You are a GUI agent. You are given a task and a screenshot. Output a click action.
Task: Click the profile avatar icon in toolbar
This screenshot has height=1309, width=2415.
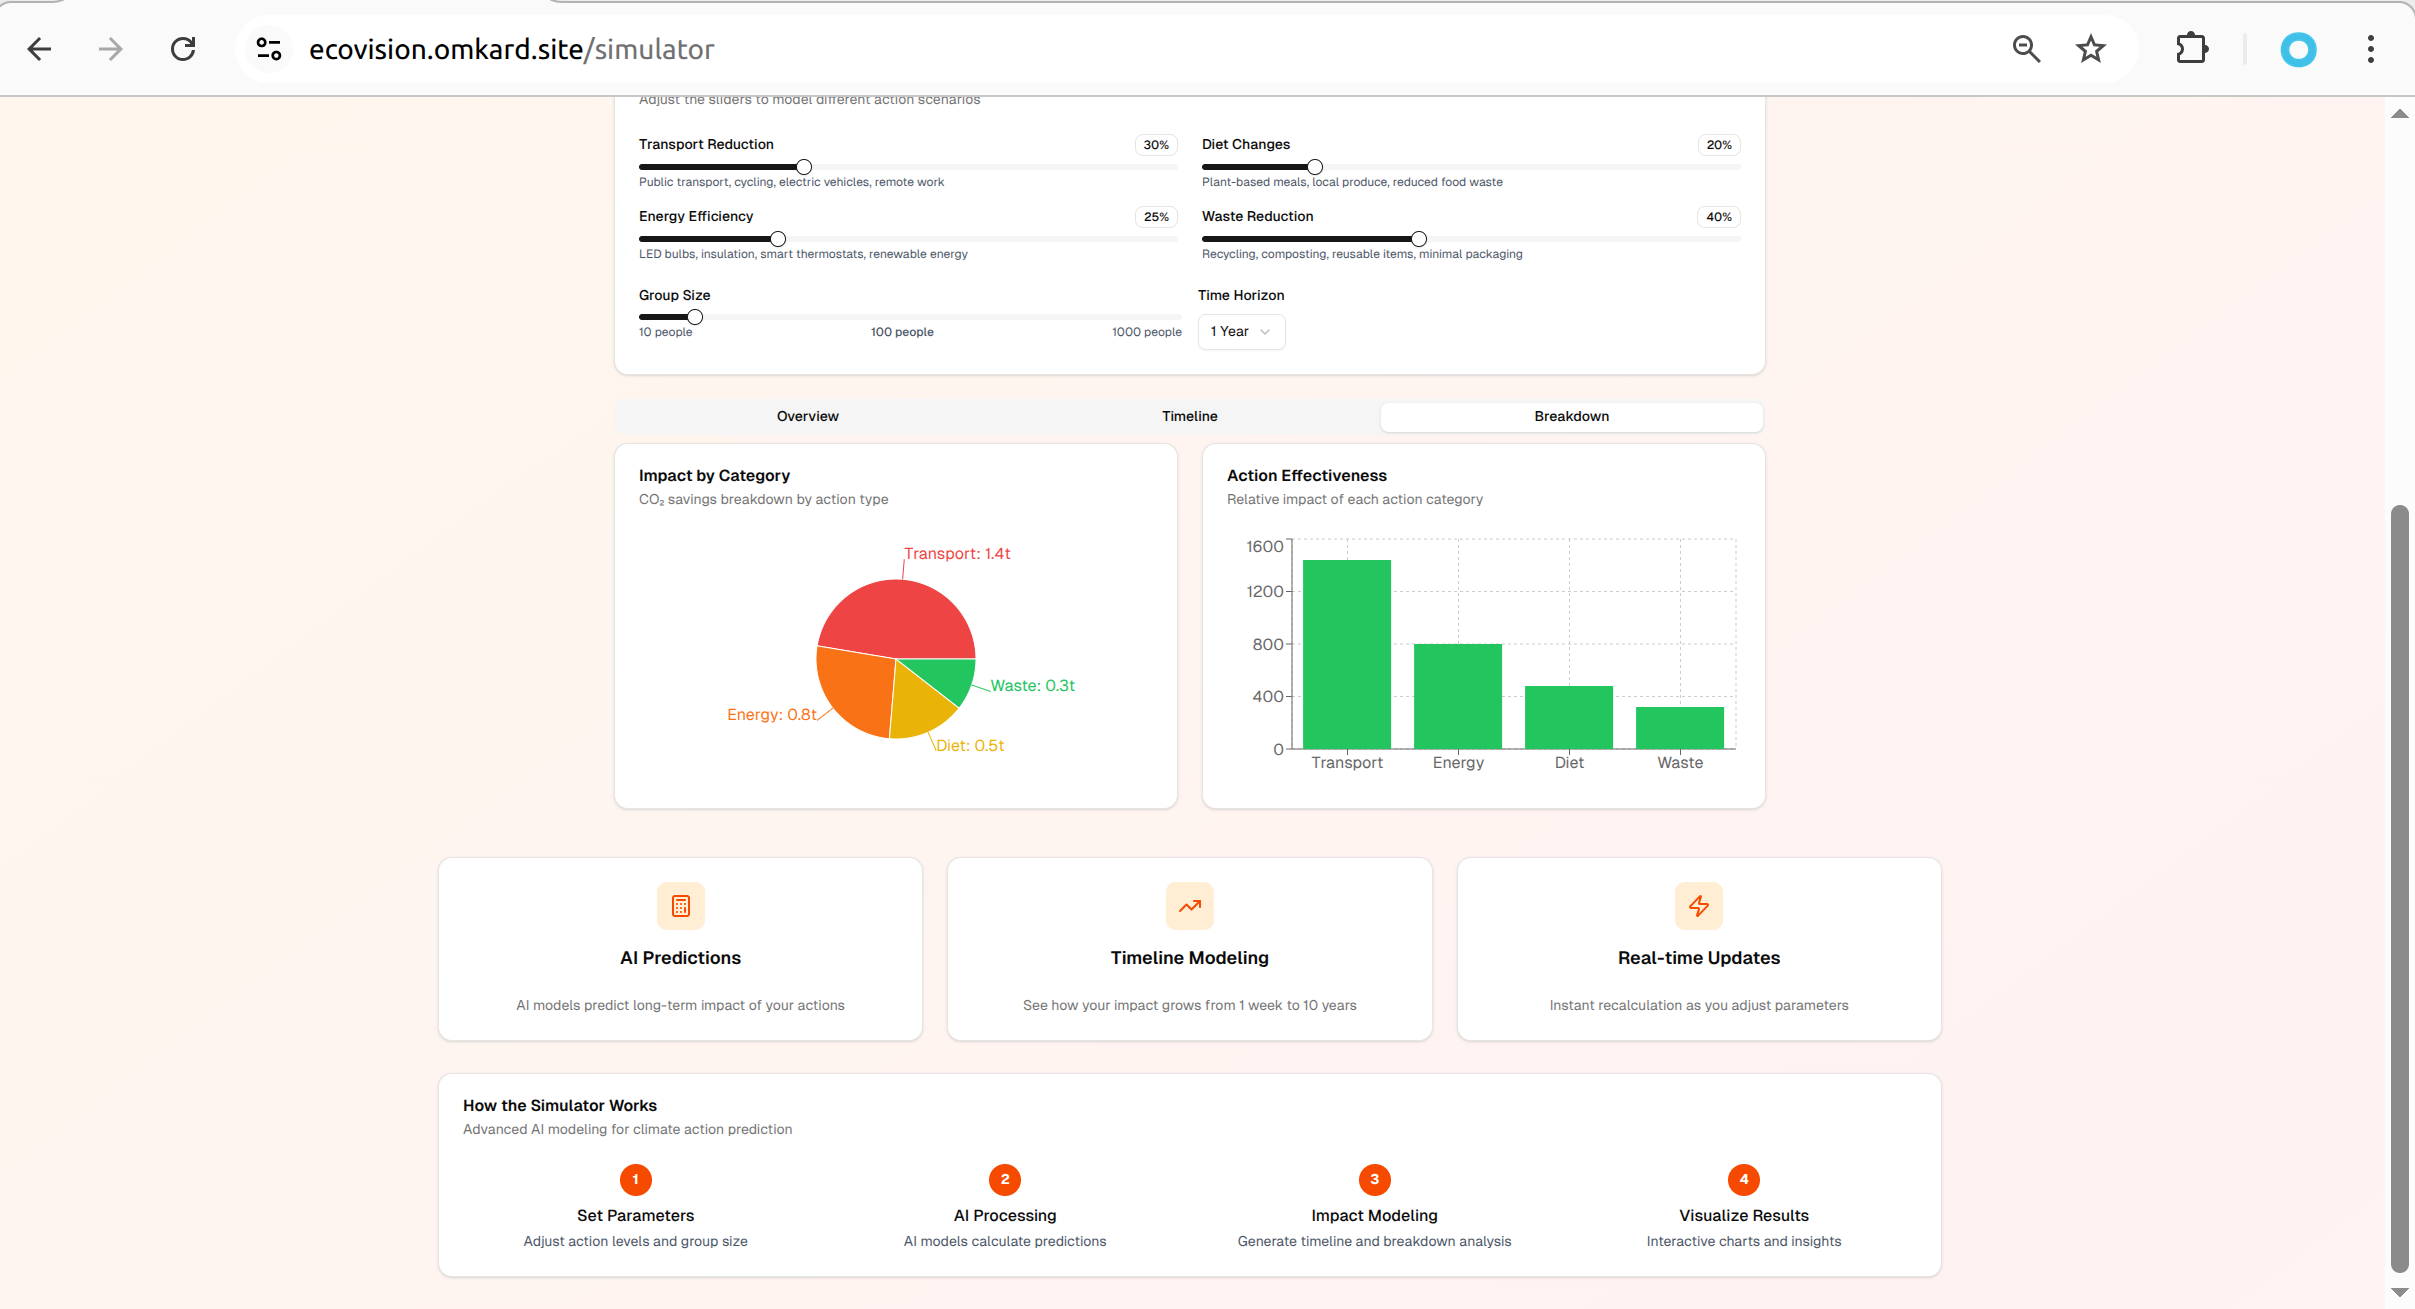pyautogui.click(x=2297, y=49)
